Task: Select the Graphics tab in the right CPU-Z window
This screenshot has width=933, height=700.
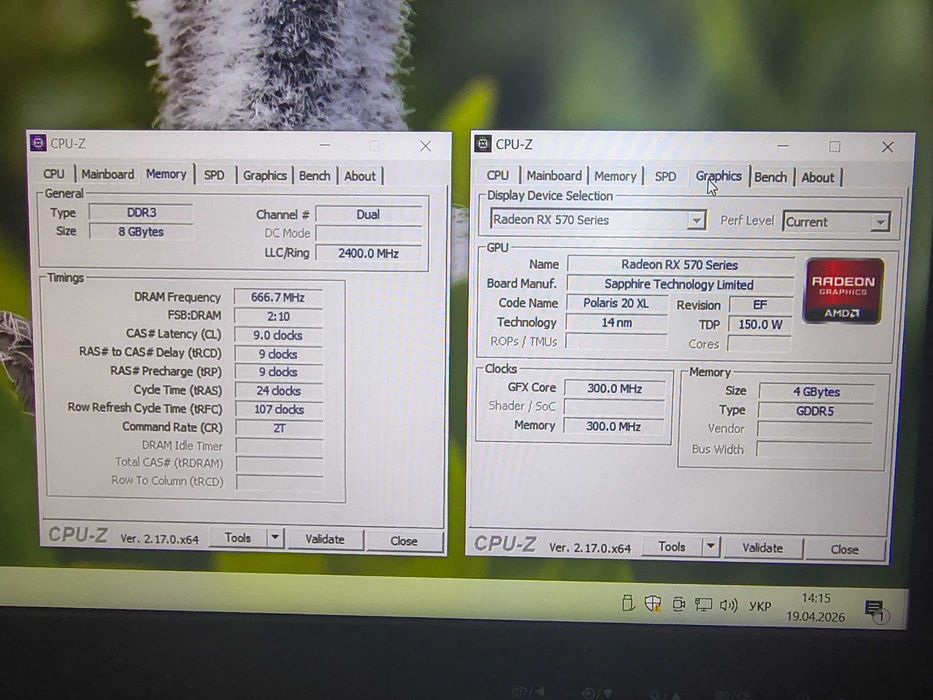Action: click(x=719, y=176)
